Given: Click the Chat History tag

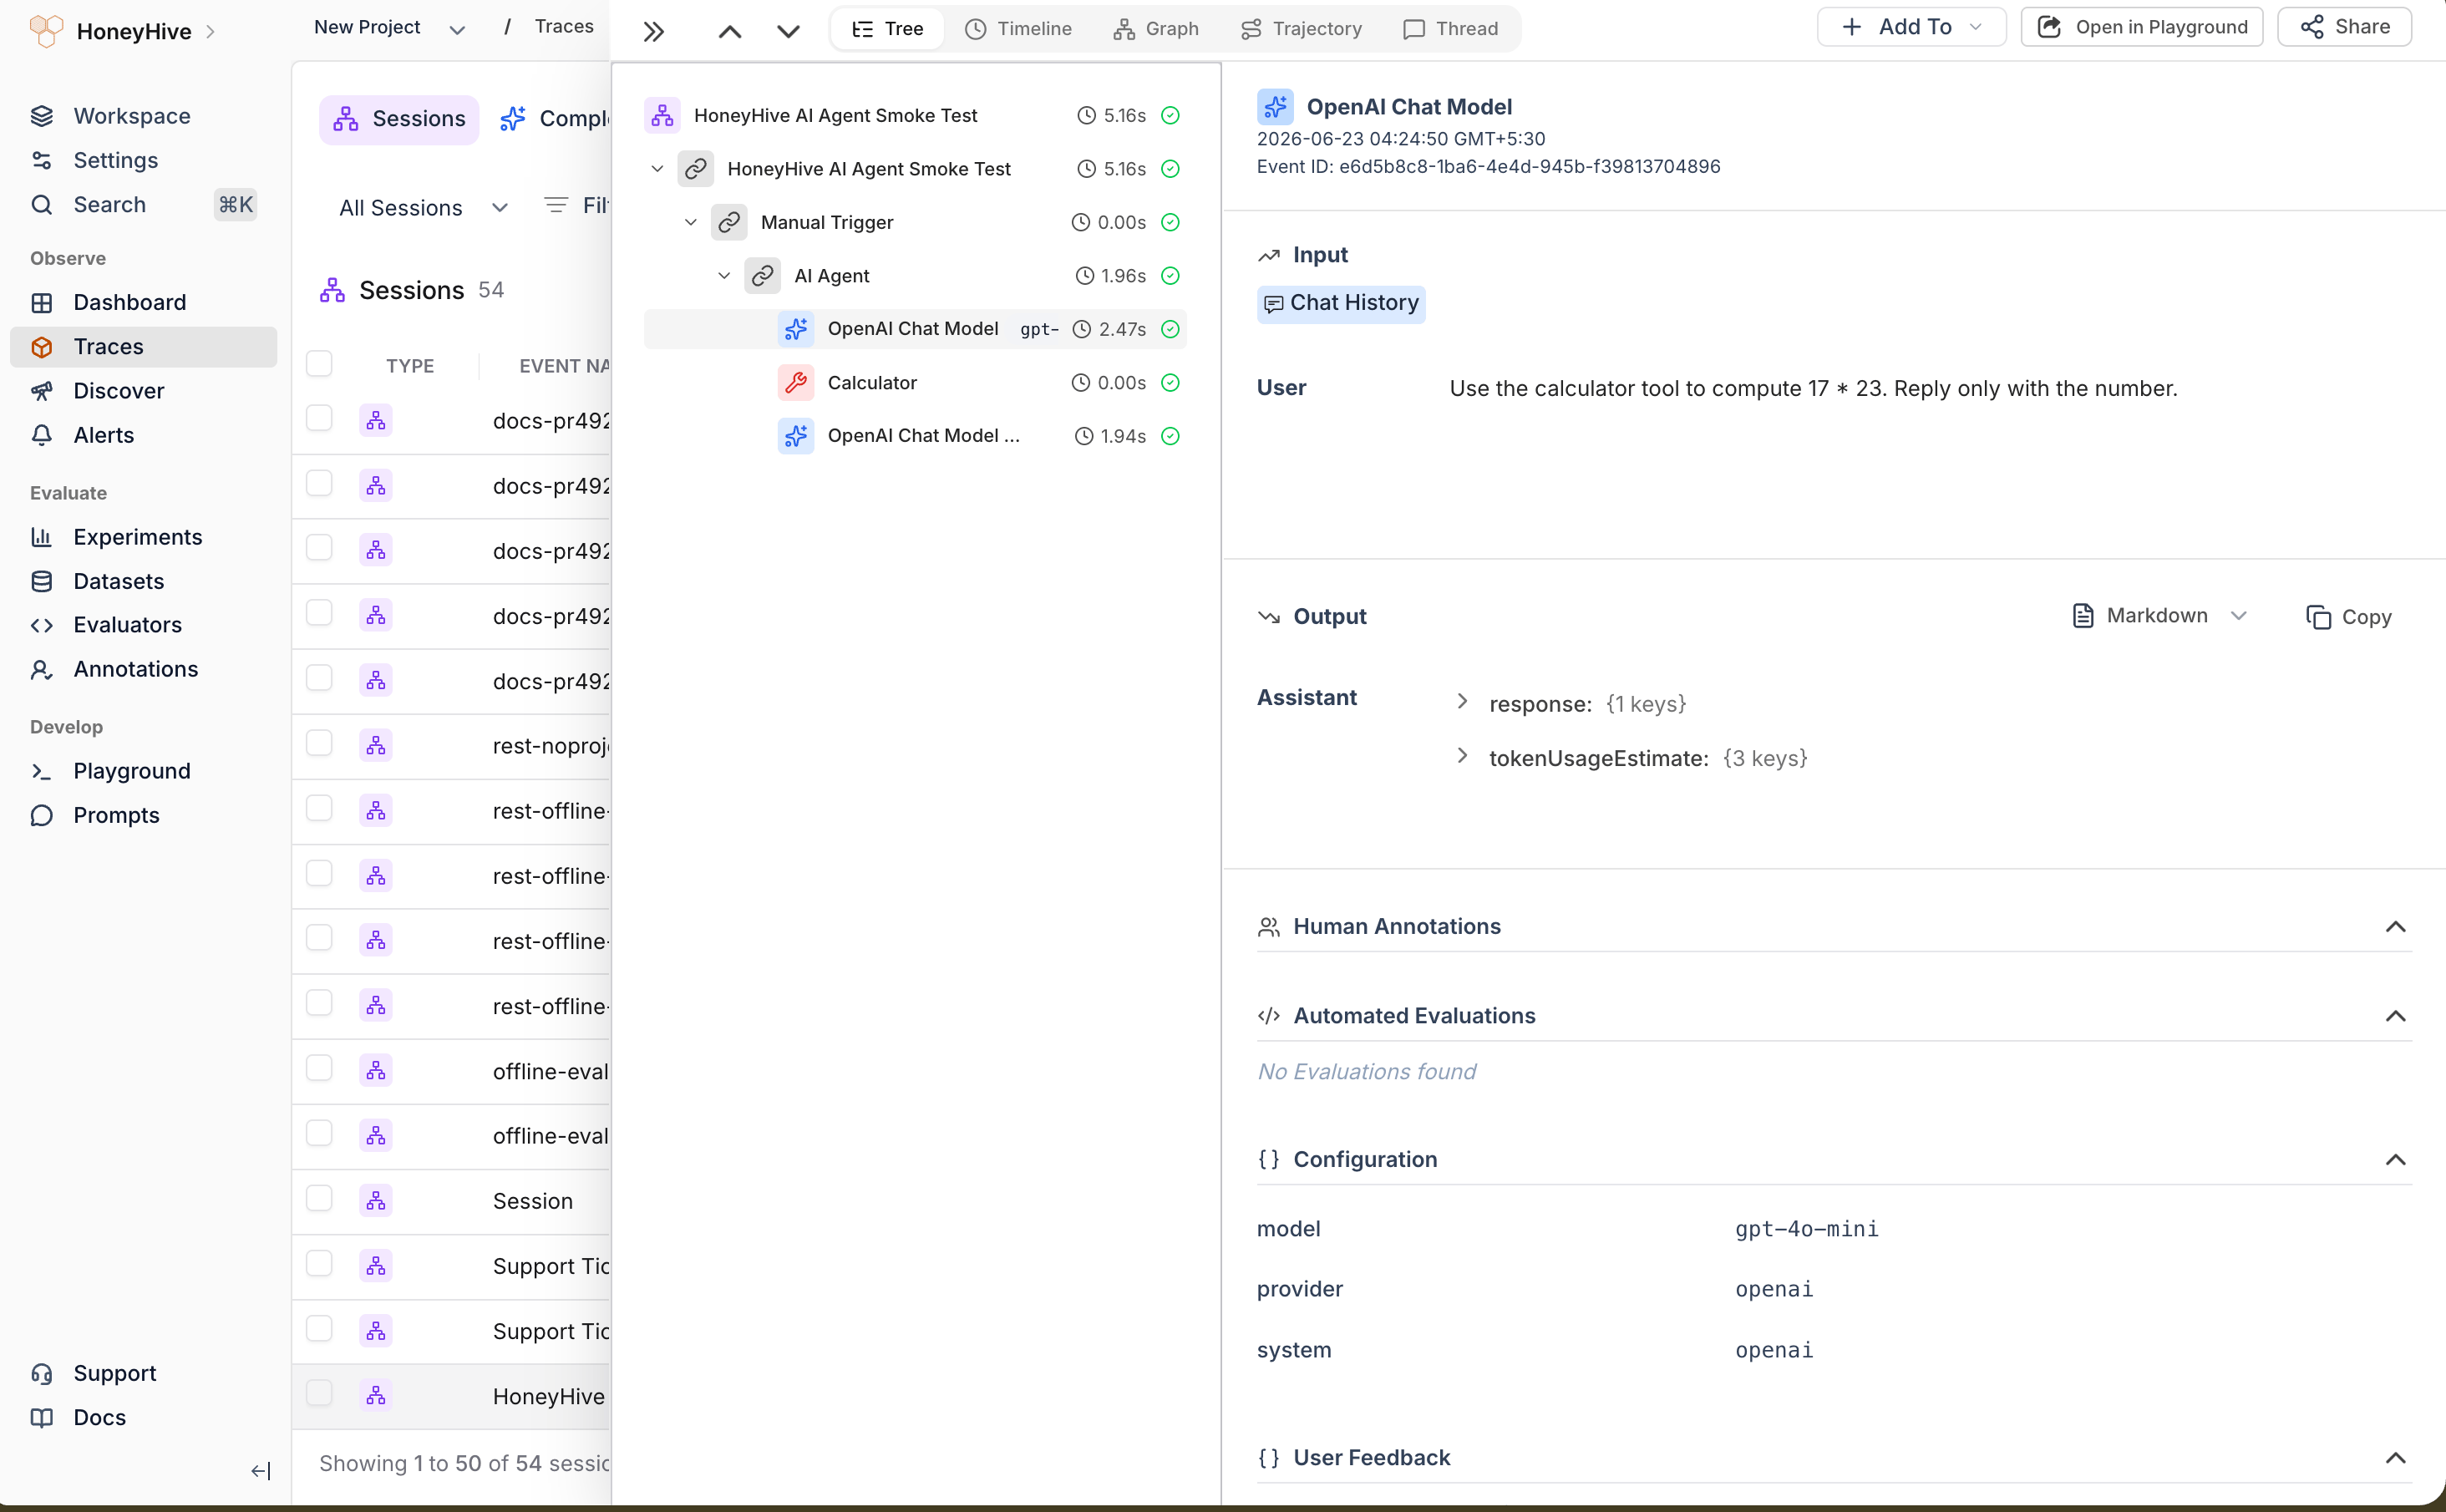Looking at the screenshot, I should tap(1341, 303).
